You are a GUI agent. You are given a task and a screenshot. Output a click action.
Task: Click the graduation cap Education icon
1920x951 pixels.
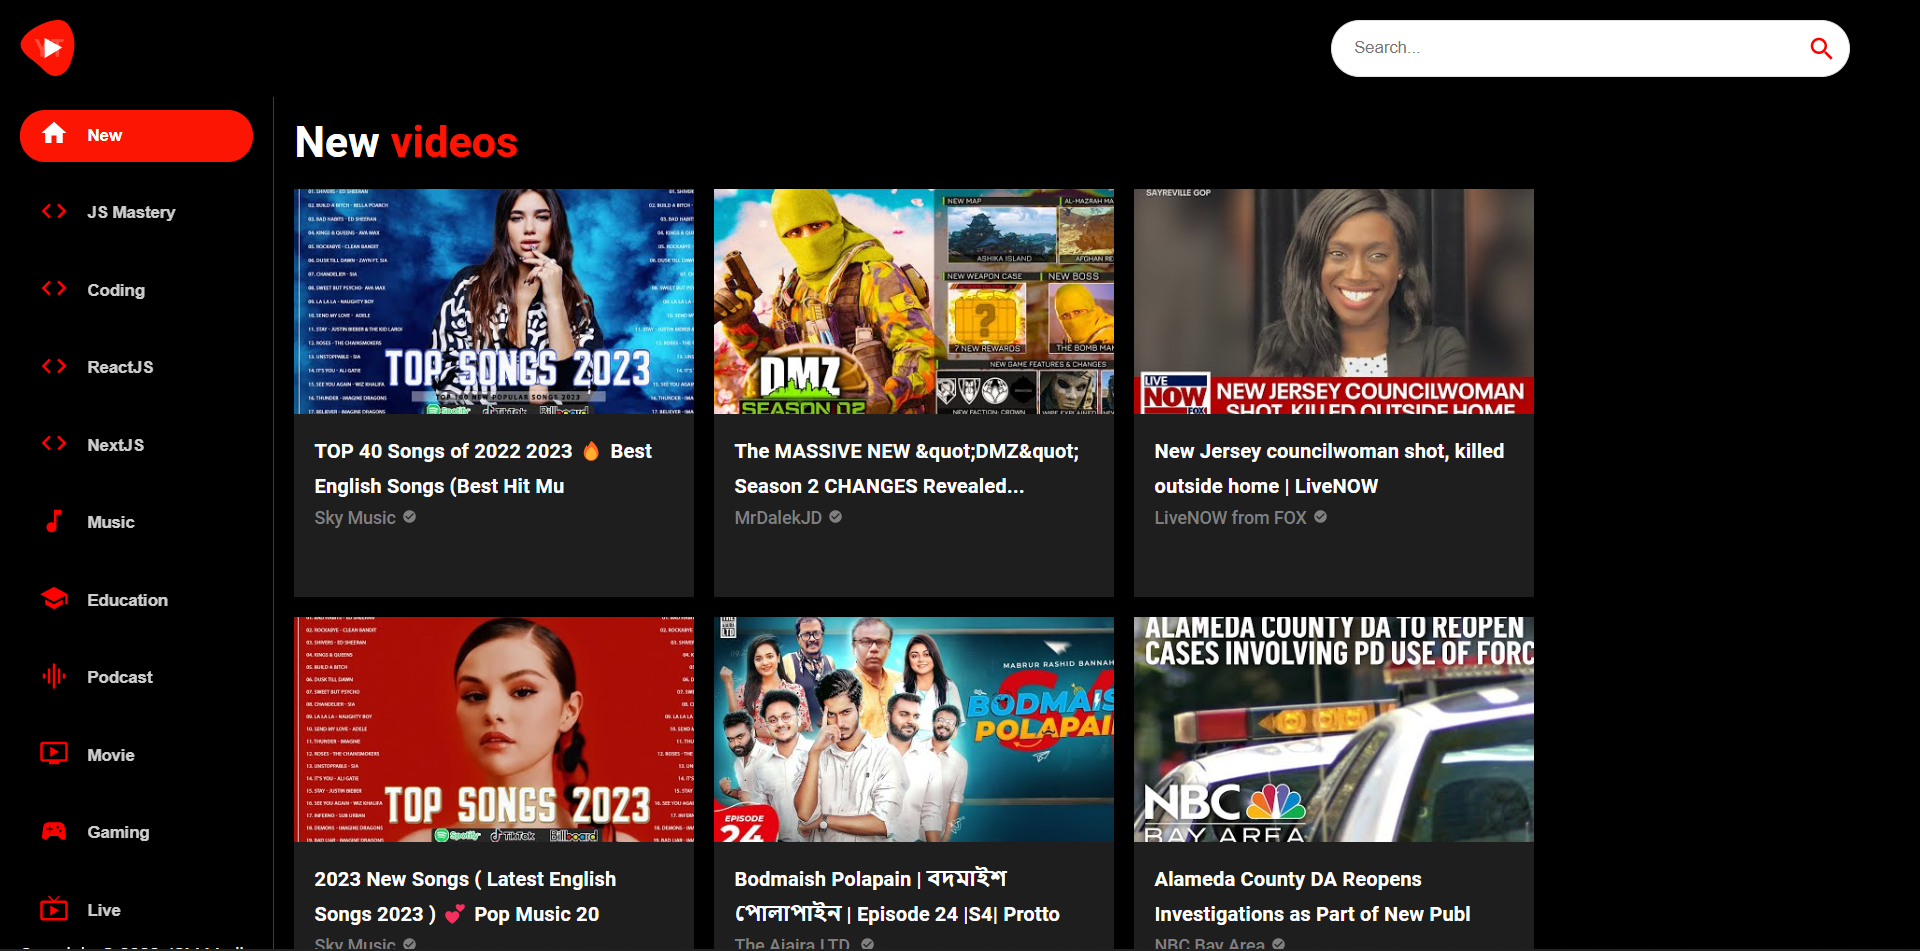coord(54,599)
